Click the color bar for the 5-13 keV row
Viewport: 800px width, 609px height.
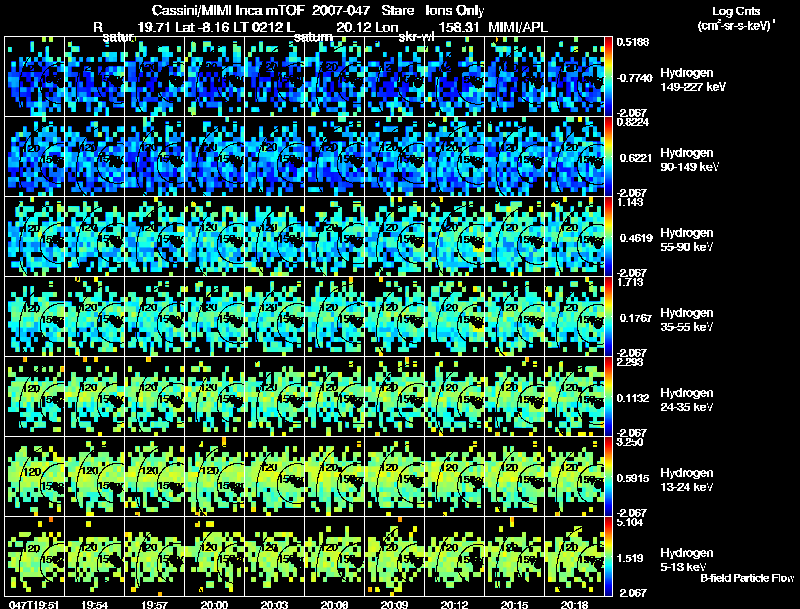(608, 556)
